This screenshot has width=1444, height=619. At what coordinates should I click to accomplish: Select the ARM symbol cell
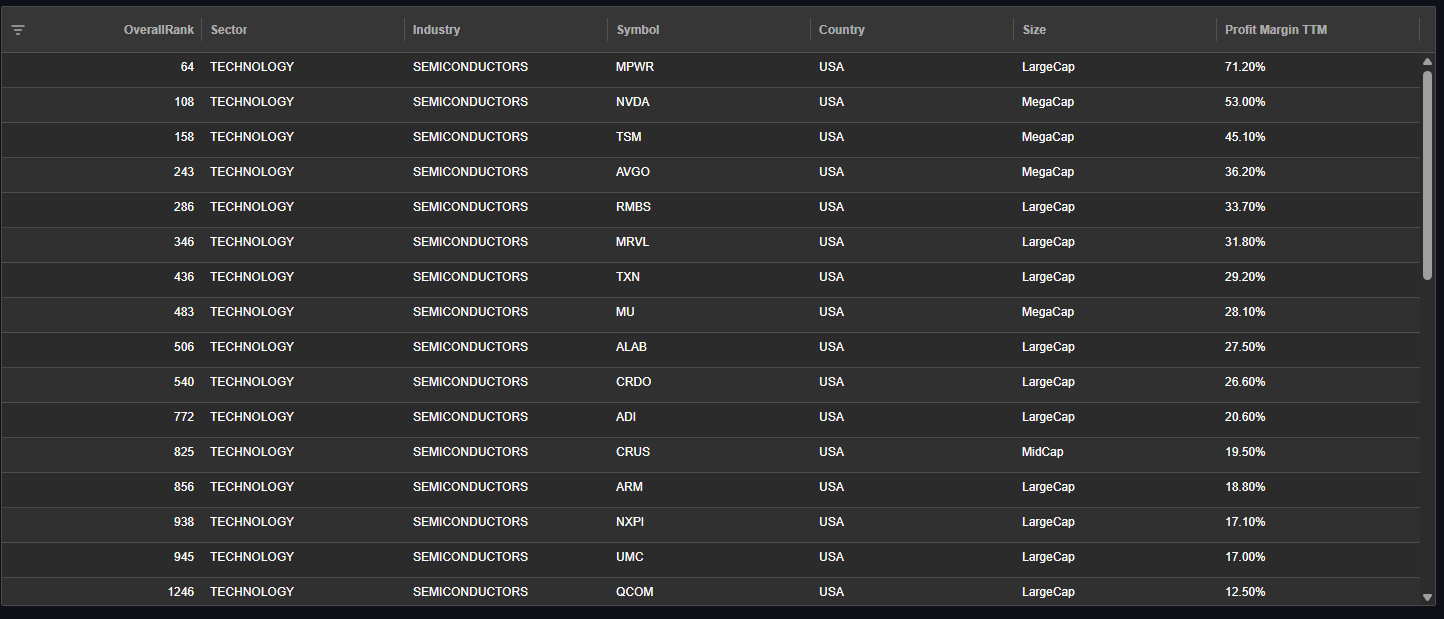point(630,487)
